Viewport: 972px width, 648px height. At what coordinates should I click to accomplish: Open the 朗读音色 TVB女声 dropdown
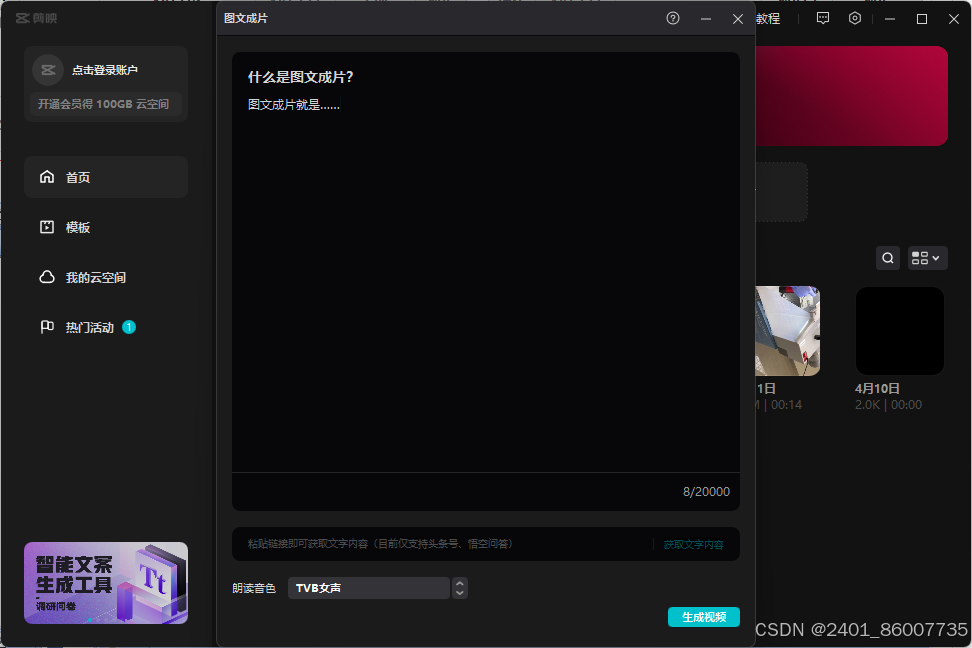(369, 588)
